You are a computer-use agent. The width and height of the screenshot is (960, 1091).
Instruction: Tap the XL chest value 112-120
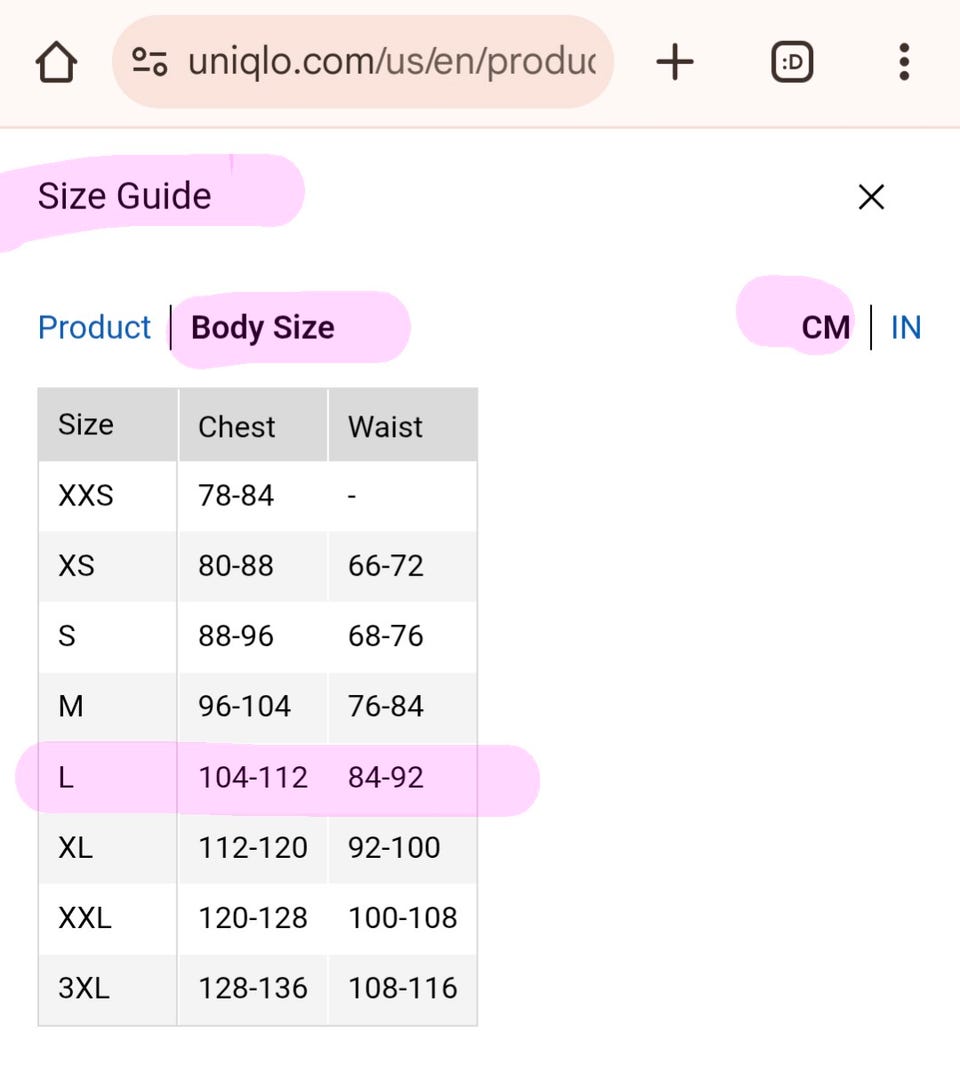253,847
